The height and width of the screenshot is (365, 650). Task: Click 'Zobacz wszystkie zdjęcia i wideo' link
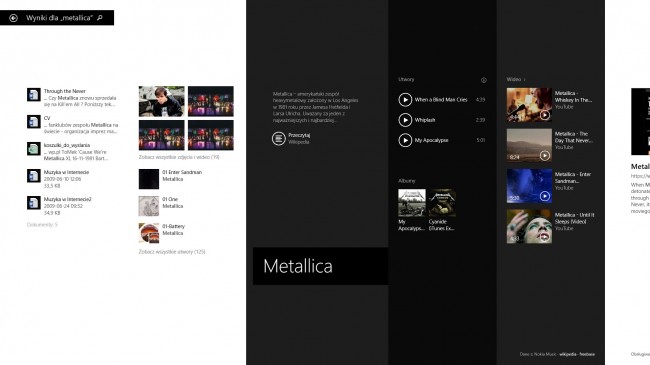coord(179,157)
